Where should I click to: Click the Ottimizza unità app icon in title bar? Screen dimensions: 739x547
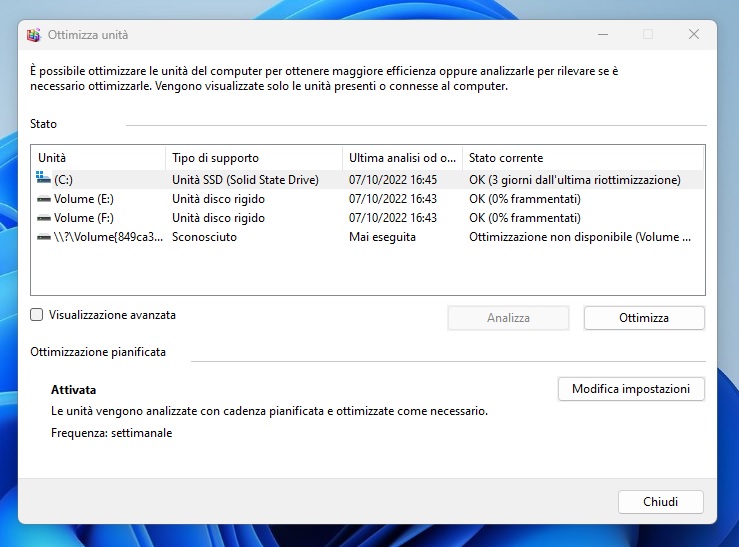point(33,35)
